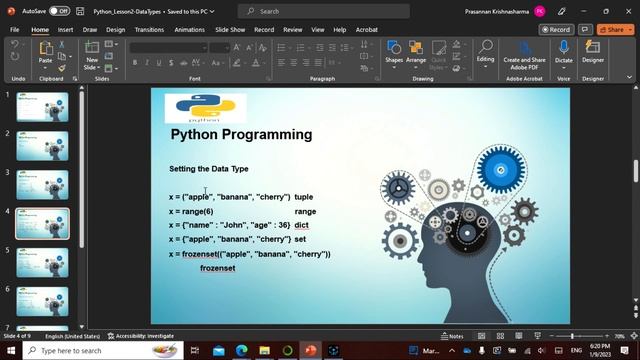This screenshot has height=360, width=640.
Task: Open the Design tab
Action: pos(116,30)
